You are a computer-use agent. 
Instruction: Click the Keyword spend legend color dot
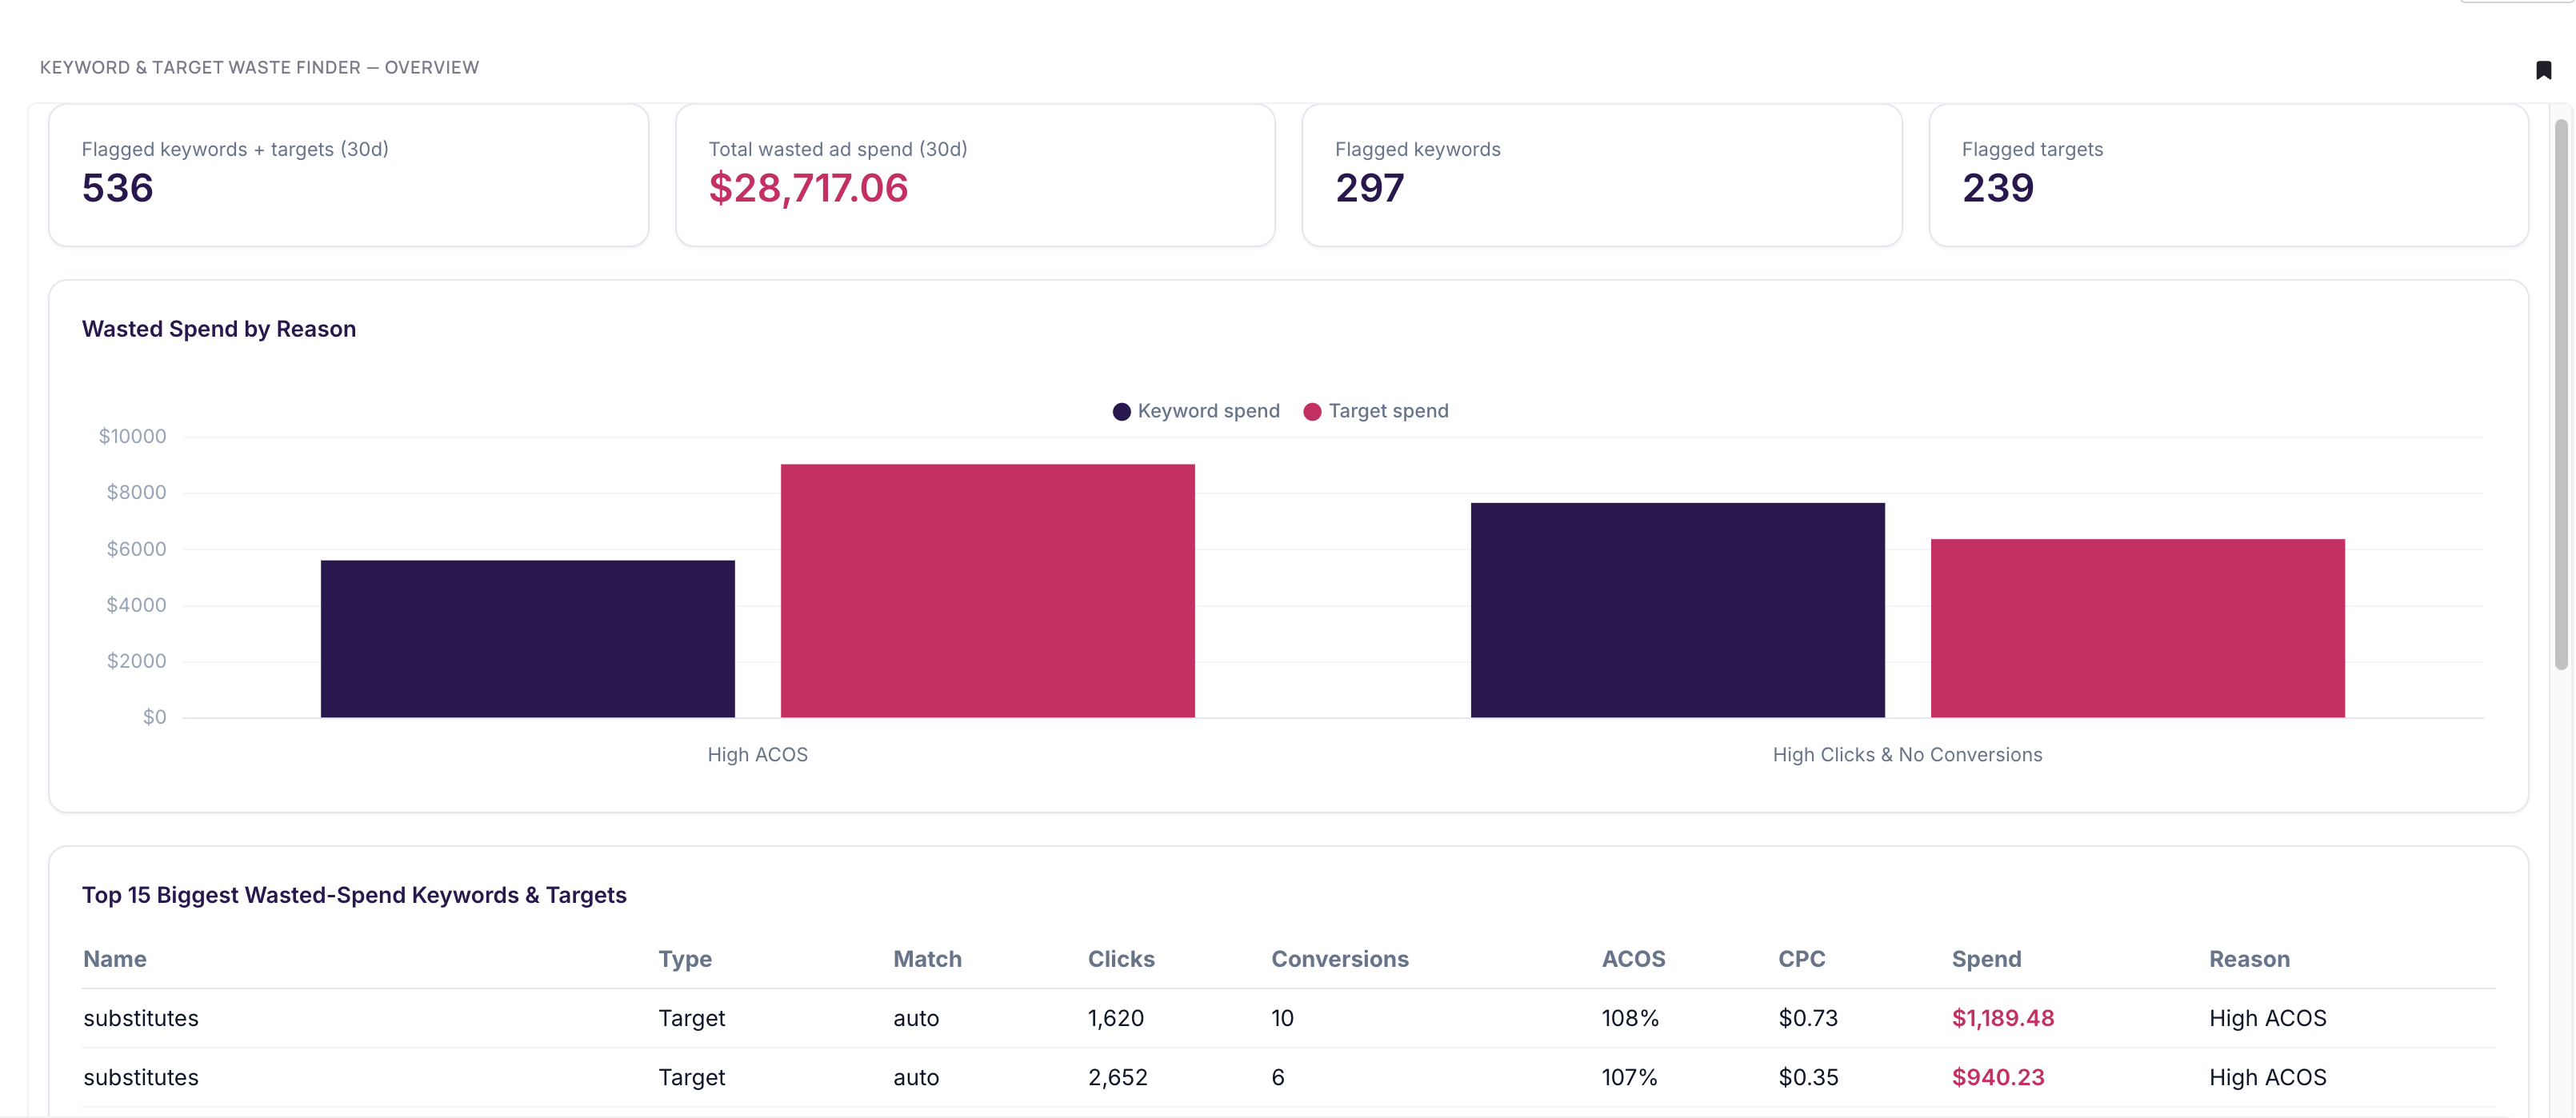click(1121, 412)
